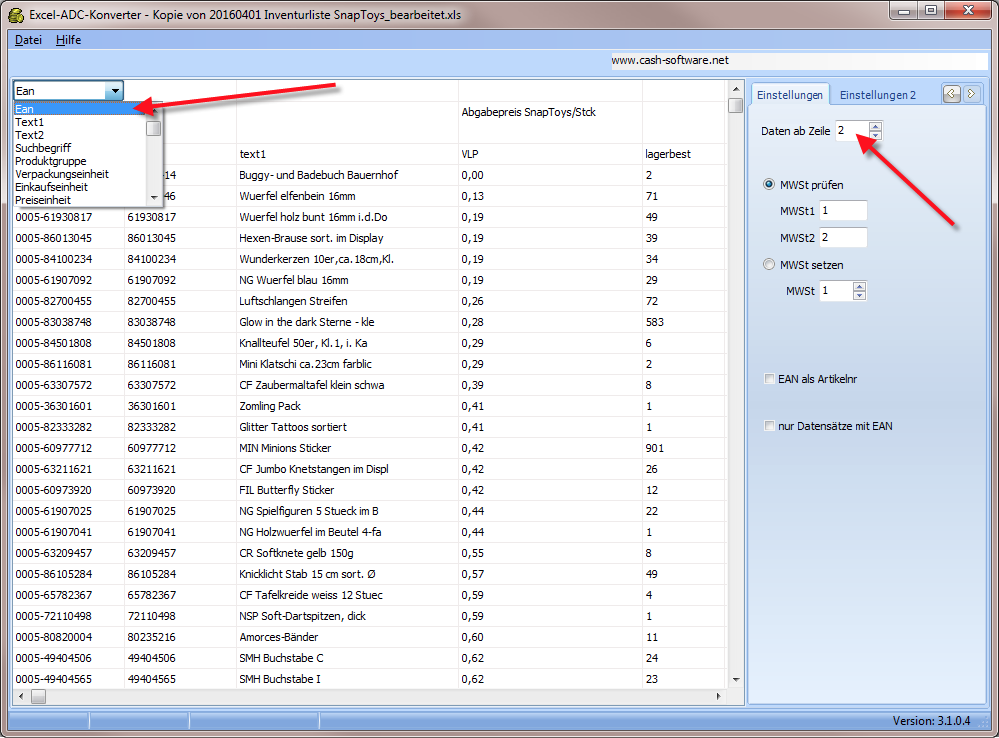The image size is (999, 738).
Task: Select cell Wunderkerzen 10er,ca.18cm,Kl.
Action: click(x=347, y=259)
